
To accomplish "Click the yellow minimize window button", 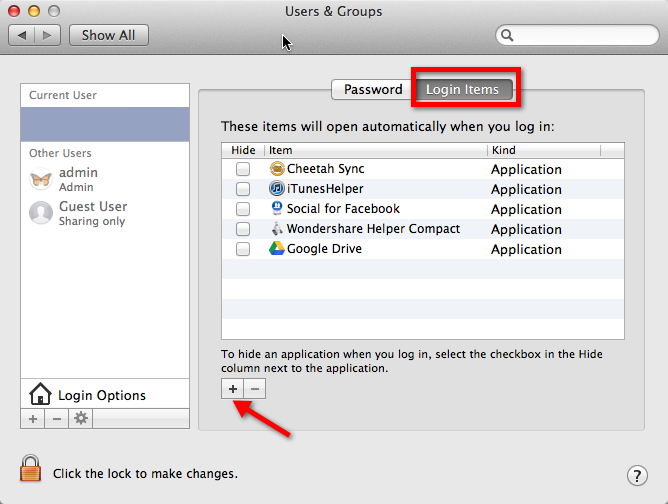I will 34,11.
